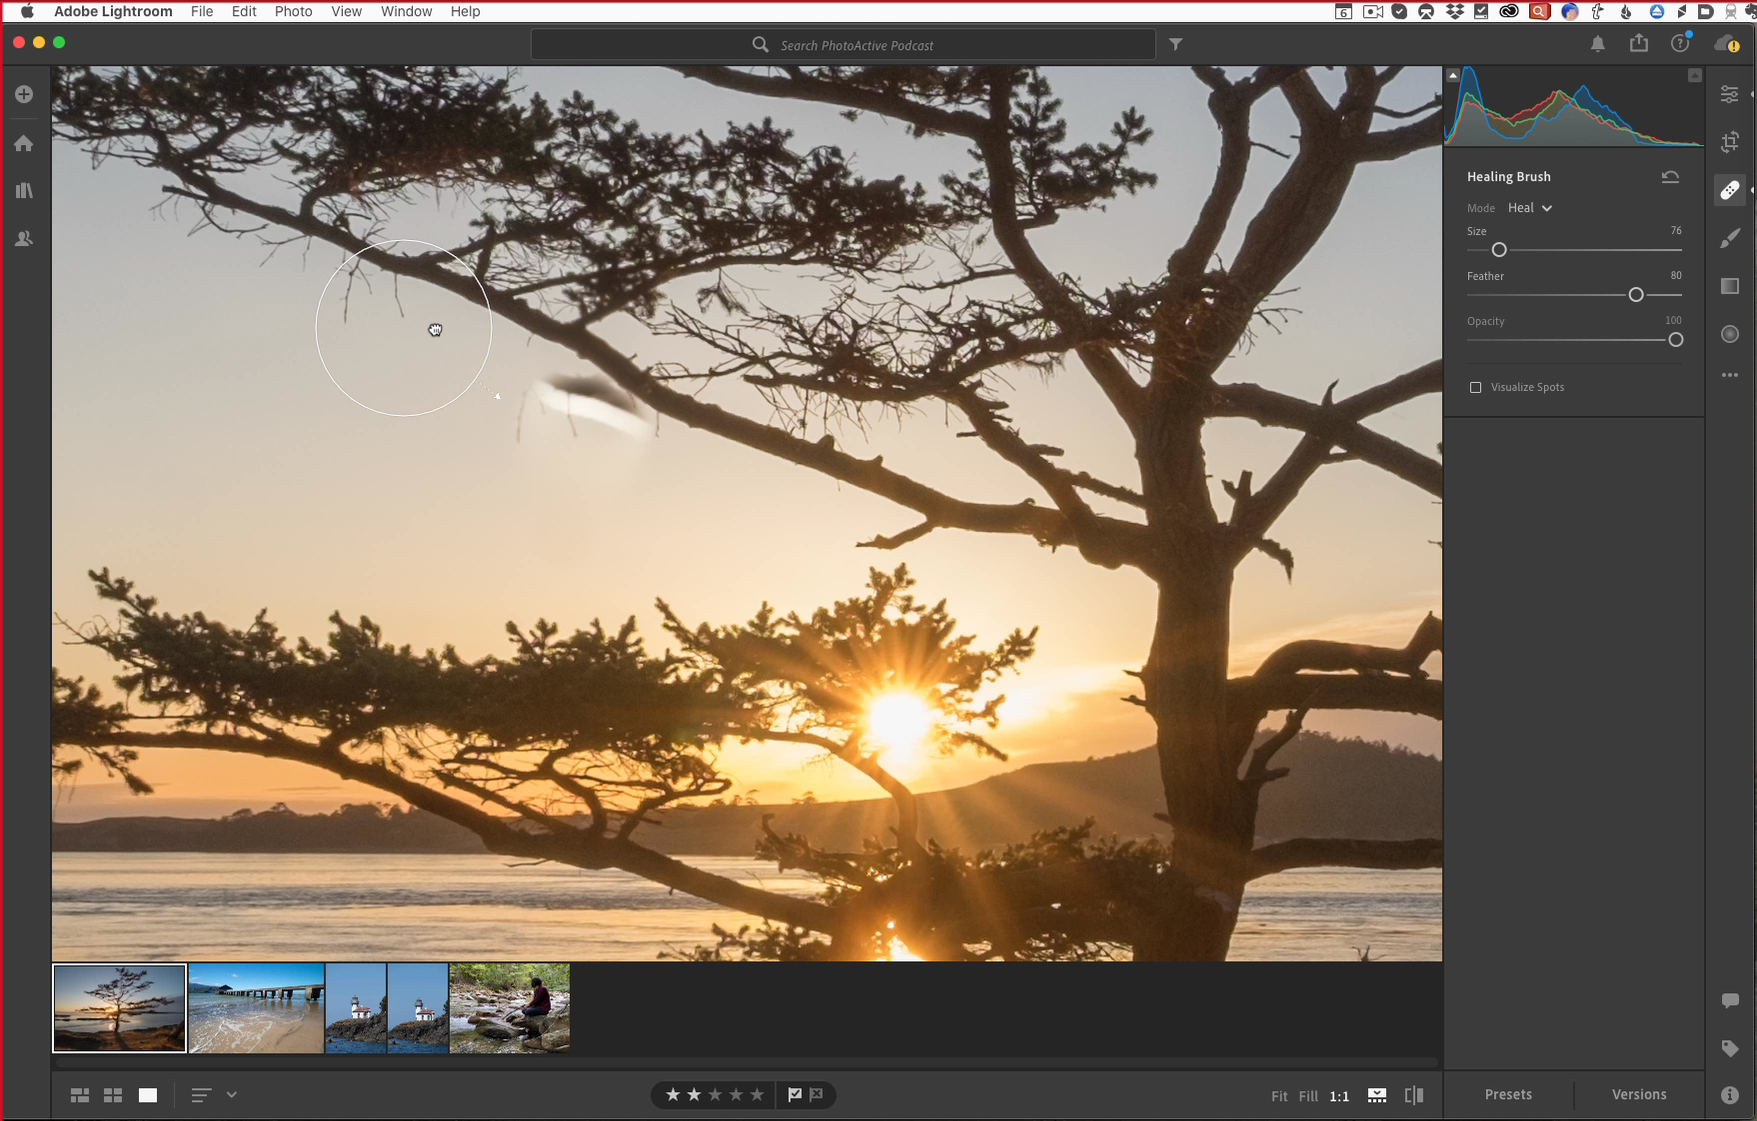1757x1121 pixels.
Task: Select the Radial Gradient tool
Action: pos(1729,334)
